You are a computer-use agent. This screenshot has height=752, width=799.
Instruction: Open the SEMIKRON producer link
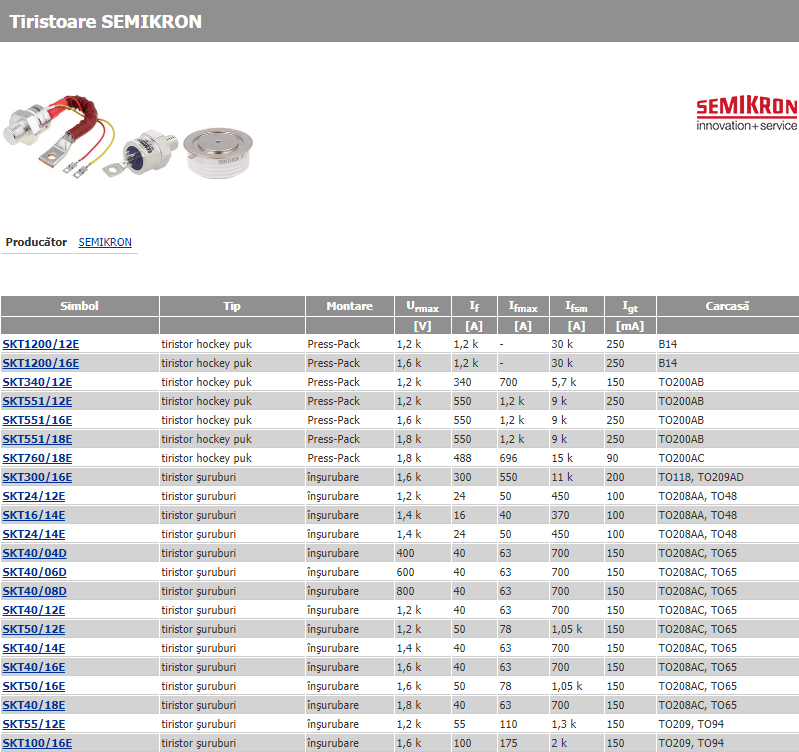tap(105, 242)
